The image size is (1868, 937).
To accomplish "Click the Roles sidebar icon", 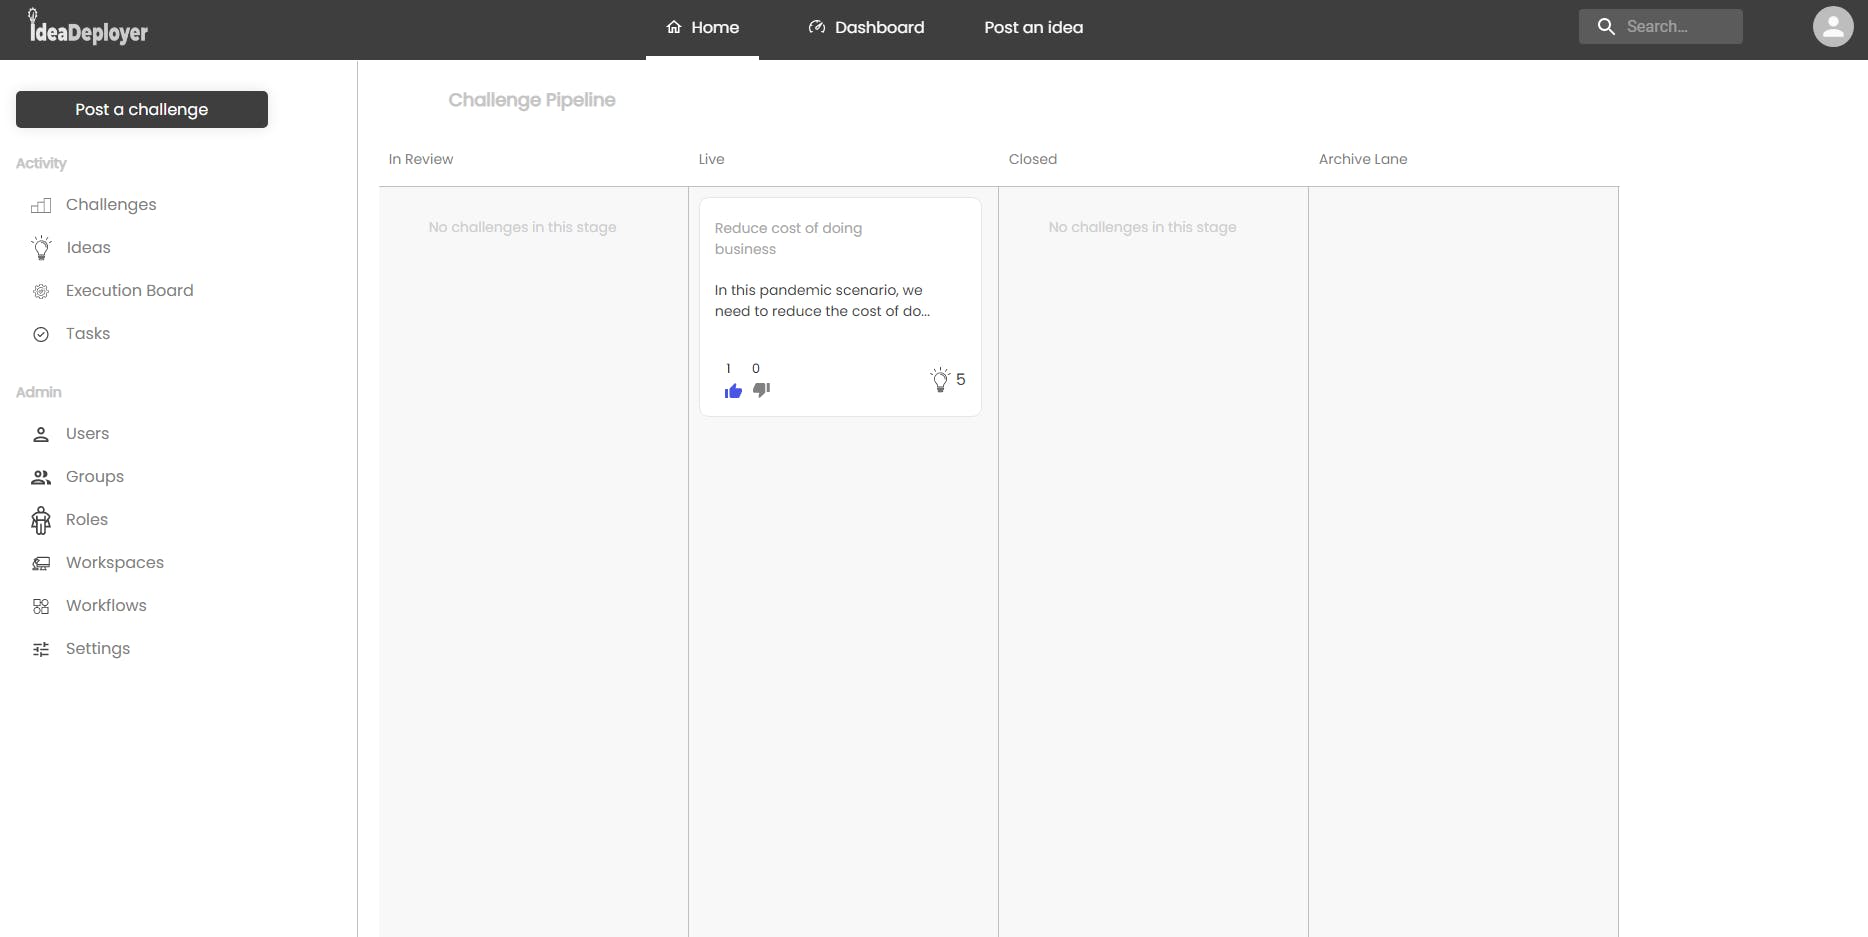I will pos(41,521).
